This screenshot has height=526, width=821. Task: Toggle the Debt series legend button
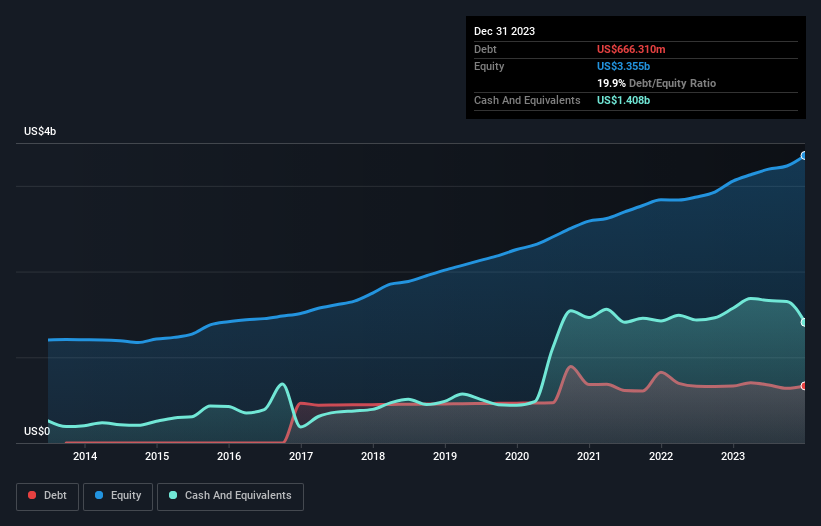(x=47, y=496)
